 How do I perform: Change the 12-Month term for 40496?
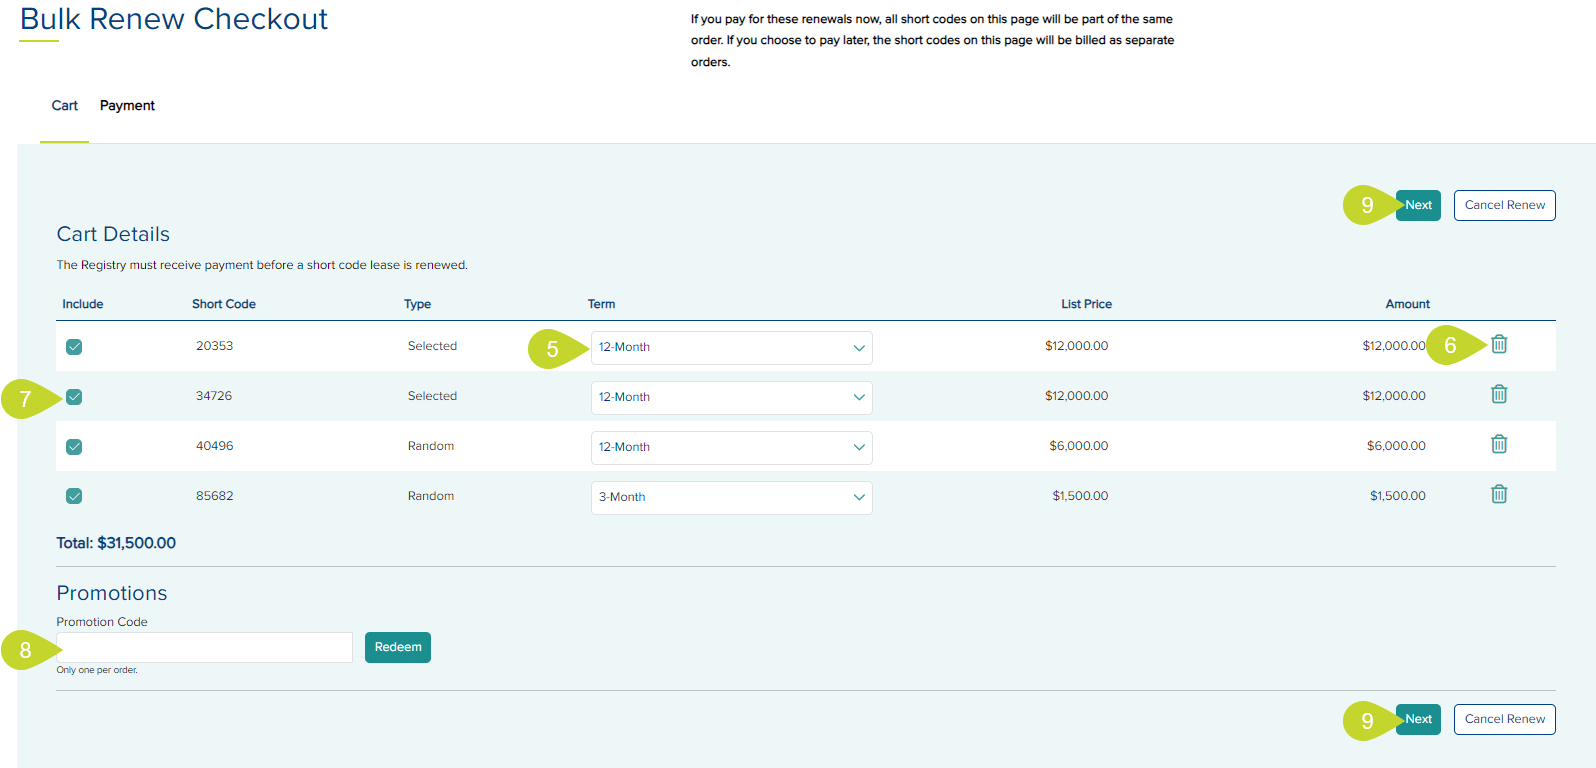[x=731, y=448]
